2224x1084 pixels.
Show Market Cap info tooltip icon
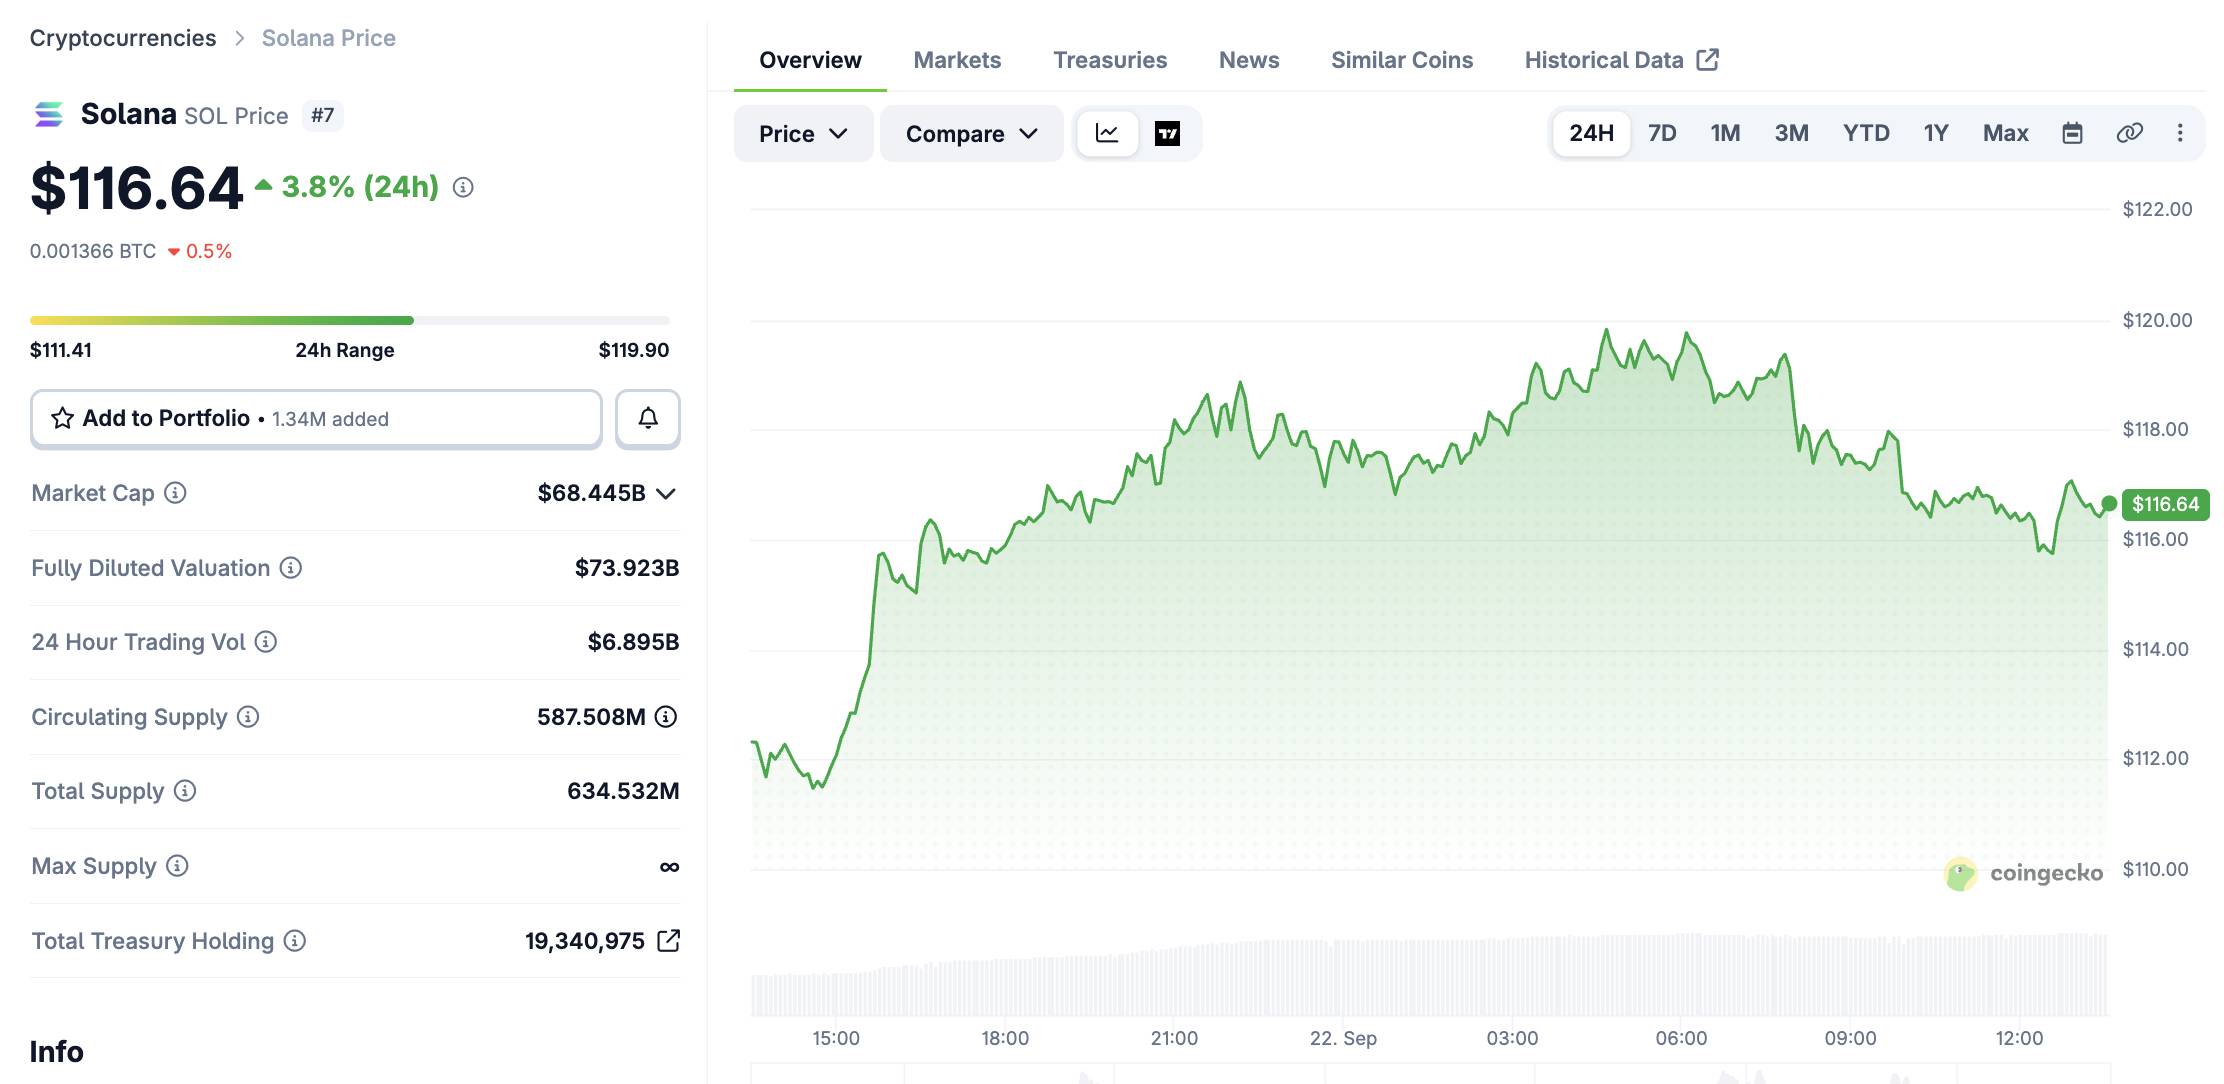pyautogui.click(x=175, y=493)
